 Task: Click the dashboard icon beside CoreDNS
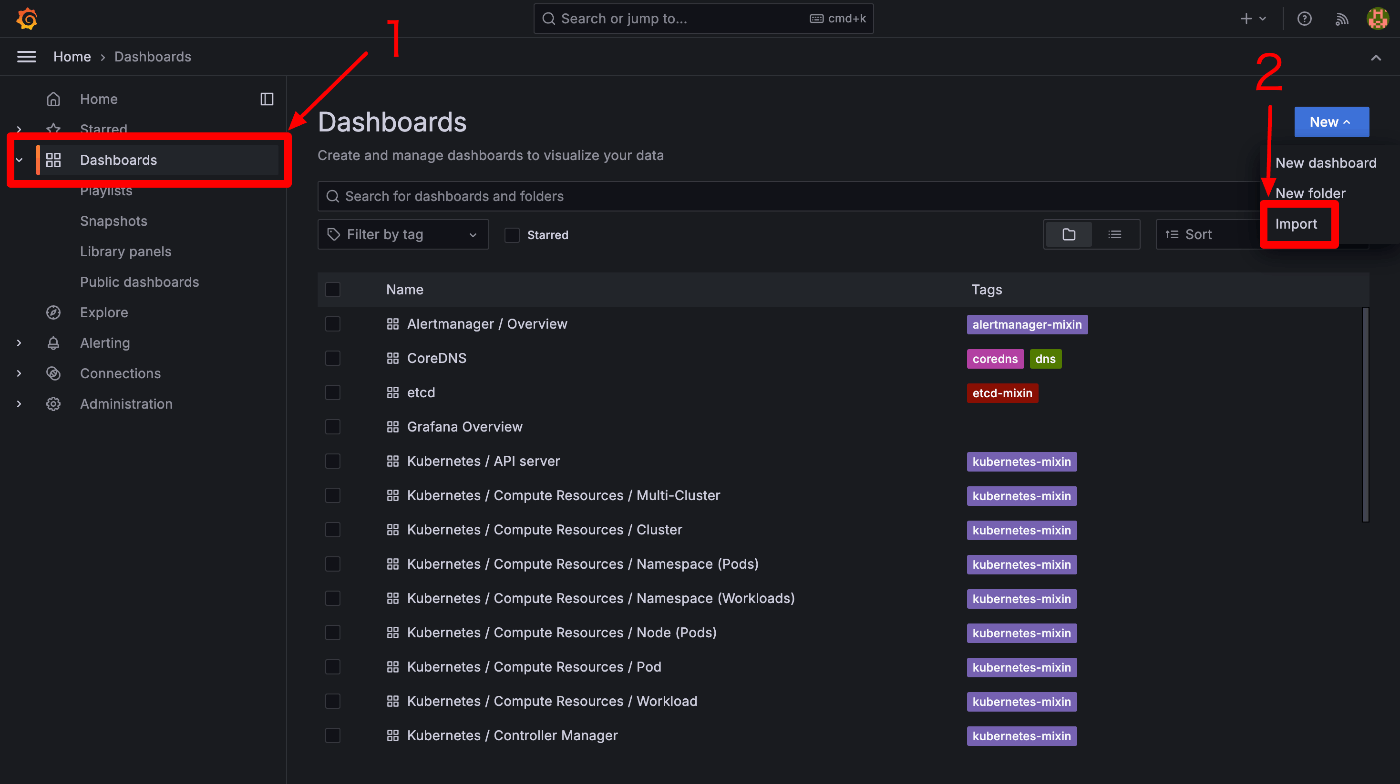pyautogui.click(x=393, y=359)
